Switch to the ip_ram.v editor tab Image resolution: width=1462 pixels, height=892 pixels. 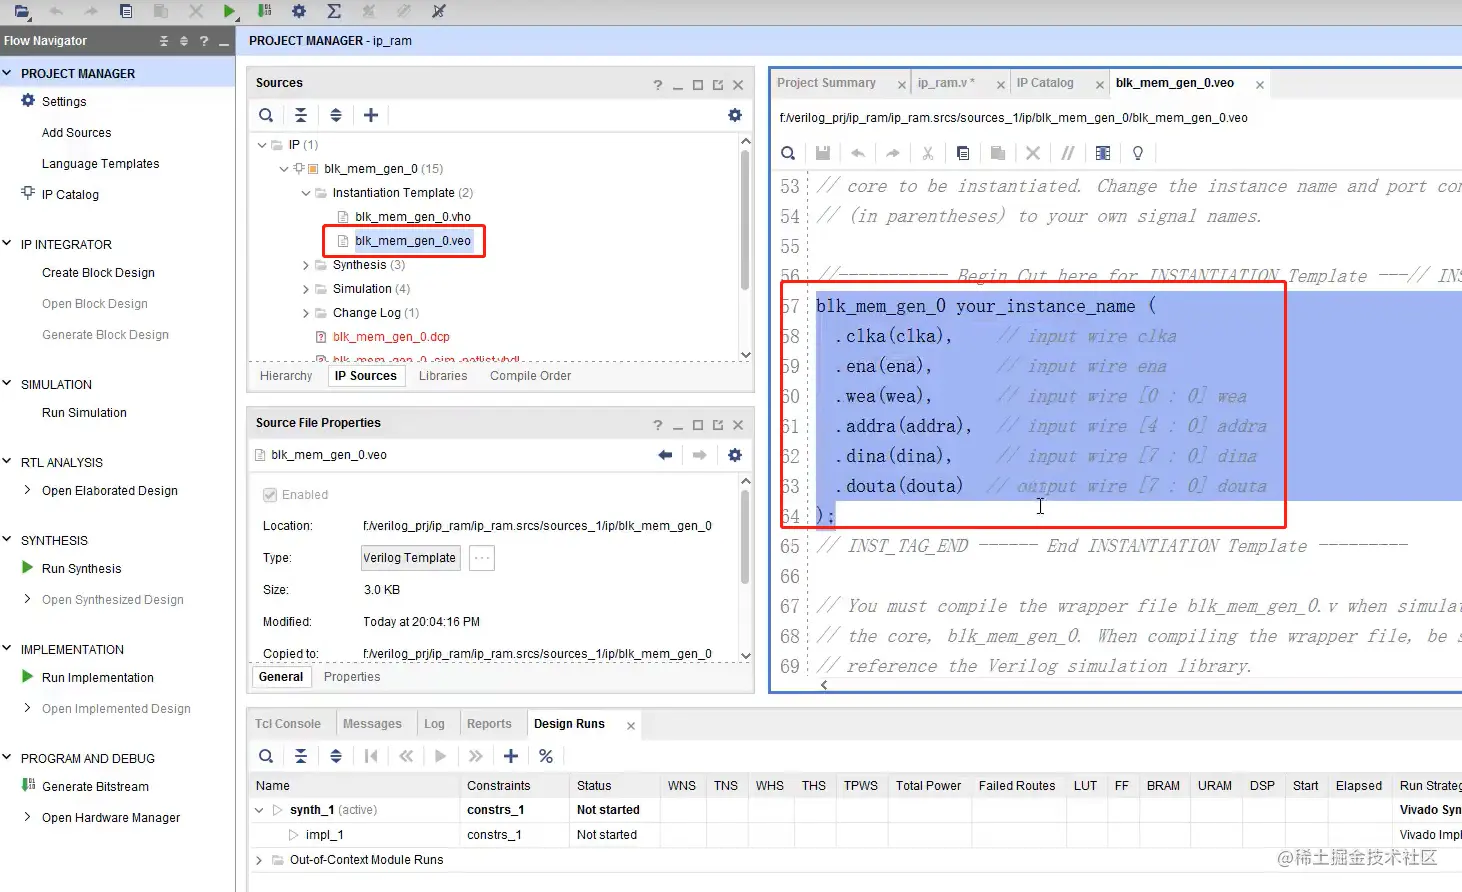[946, 83]
